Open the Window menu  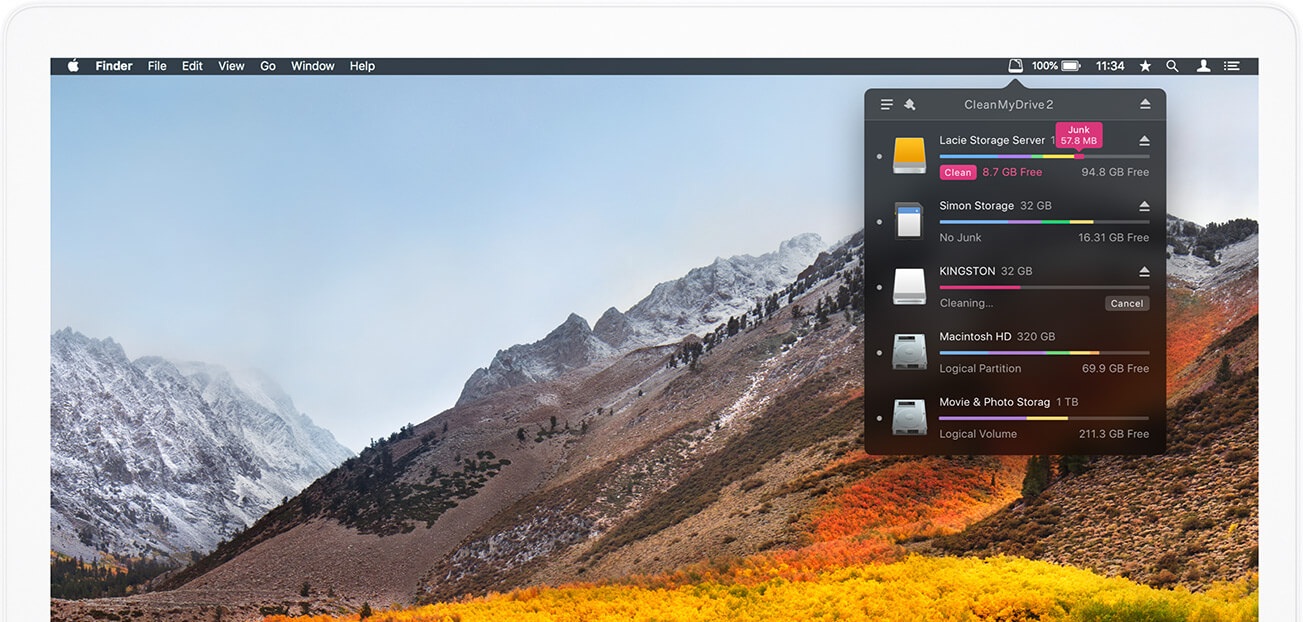coord(313,66)
